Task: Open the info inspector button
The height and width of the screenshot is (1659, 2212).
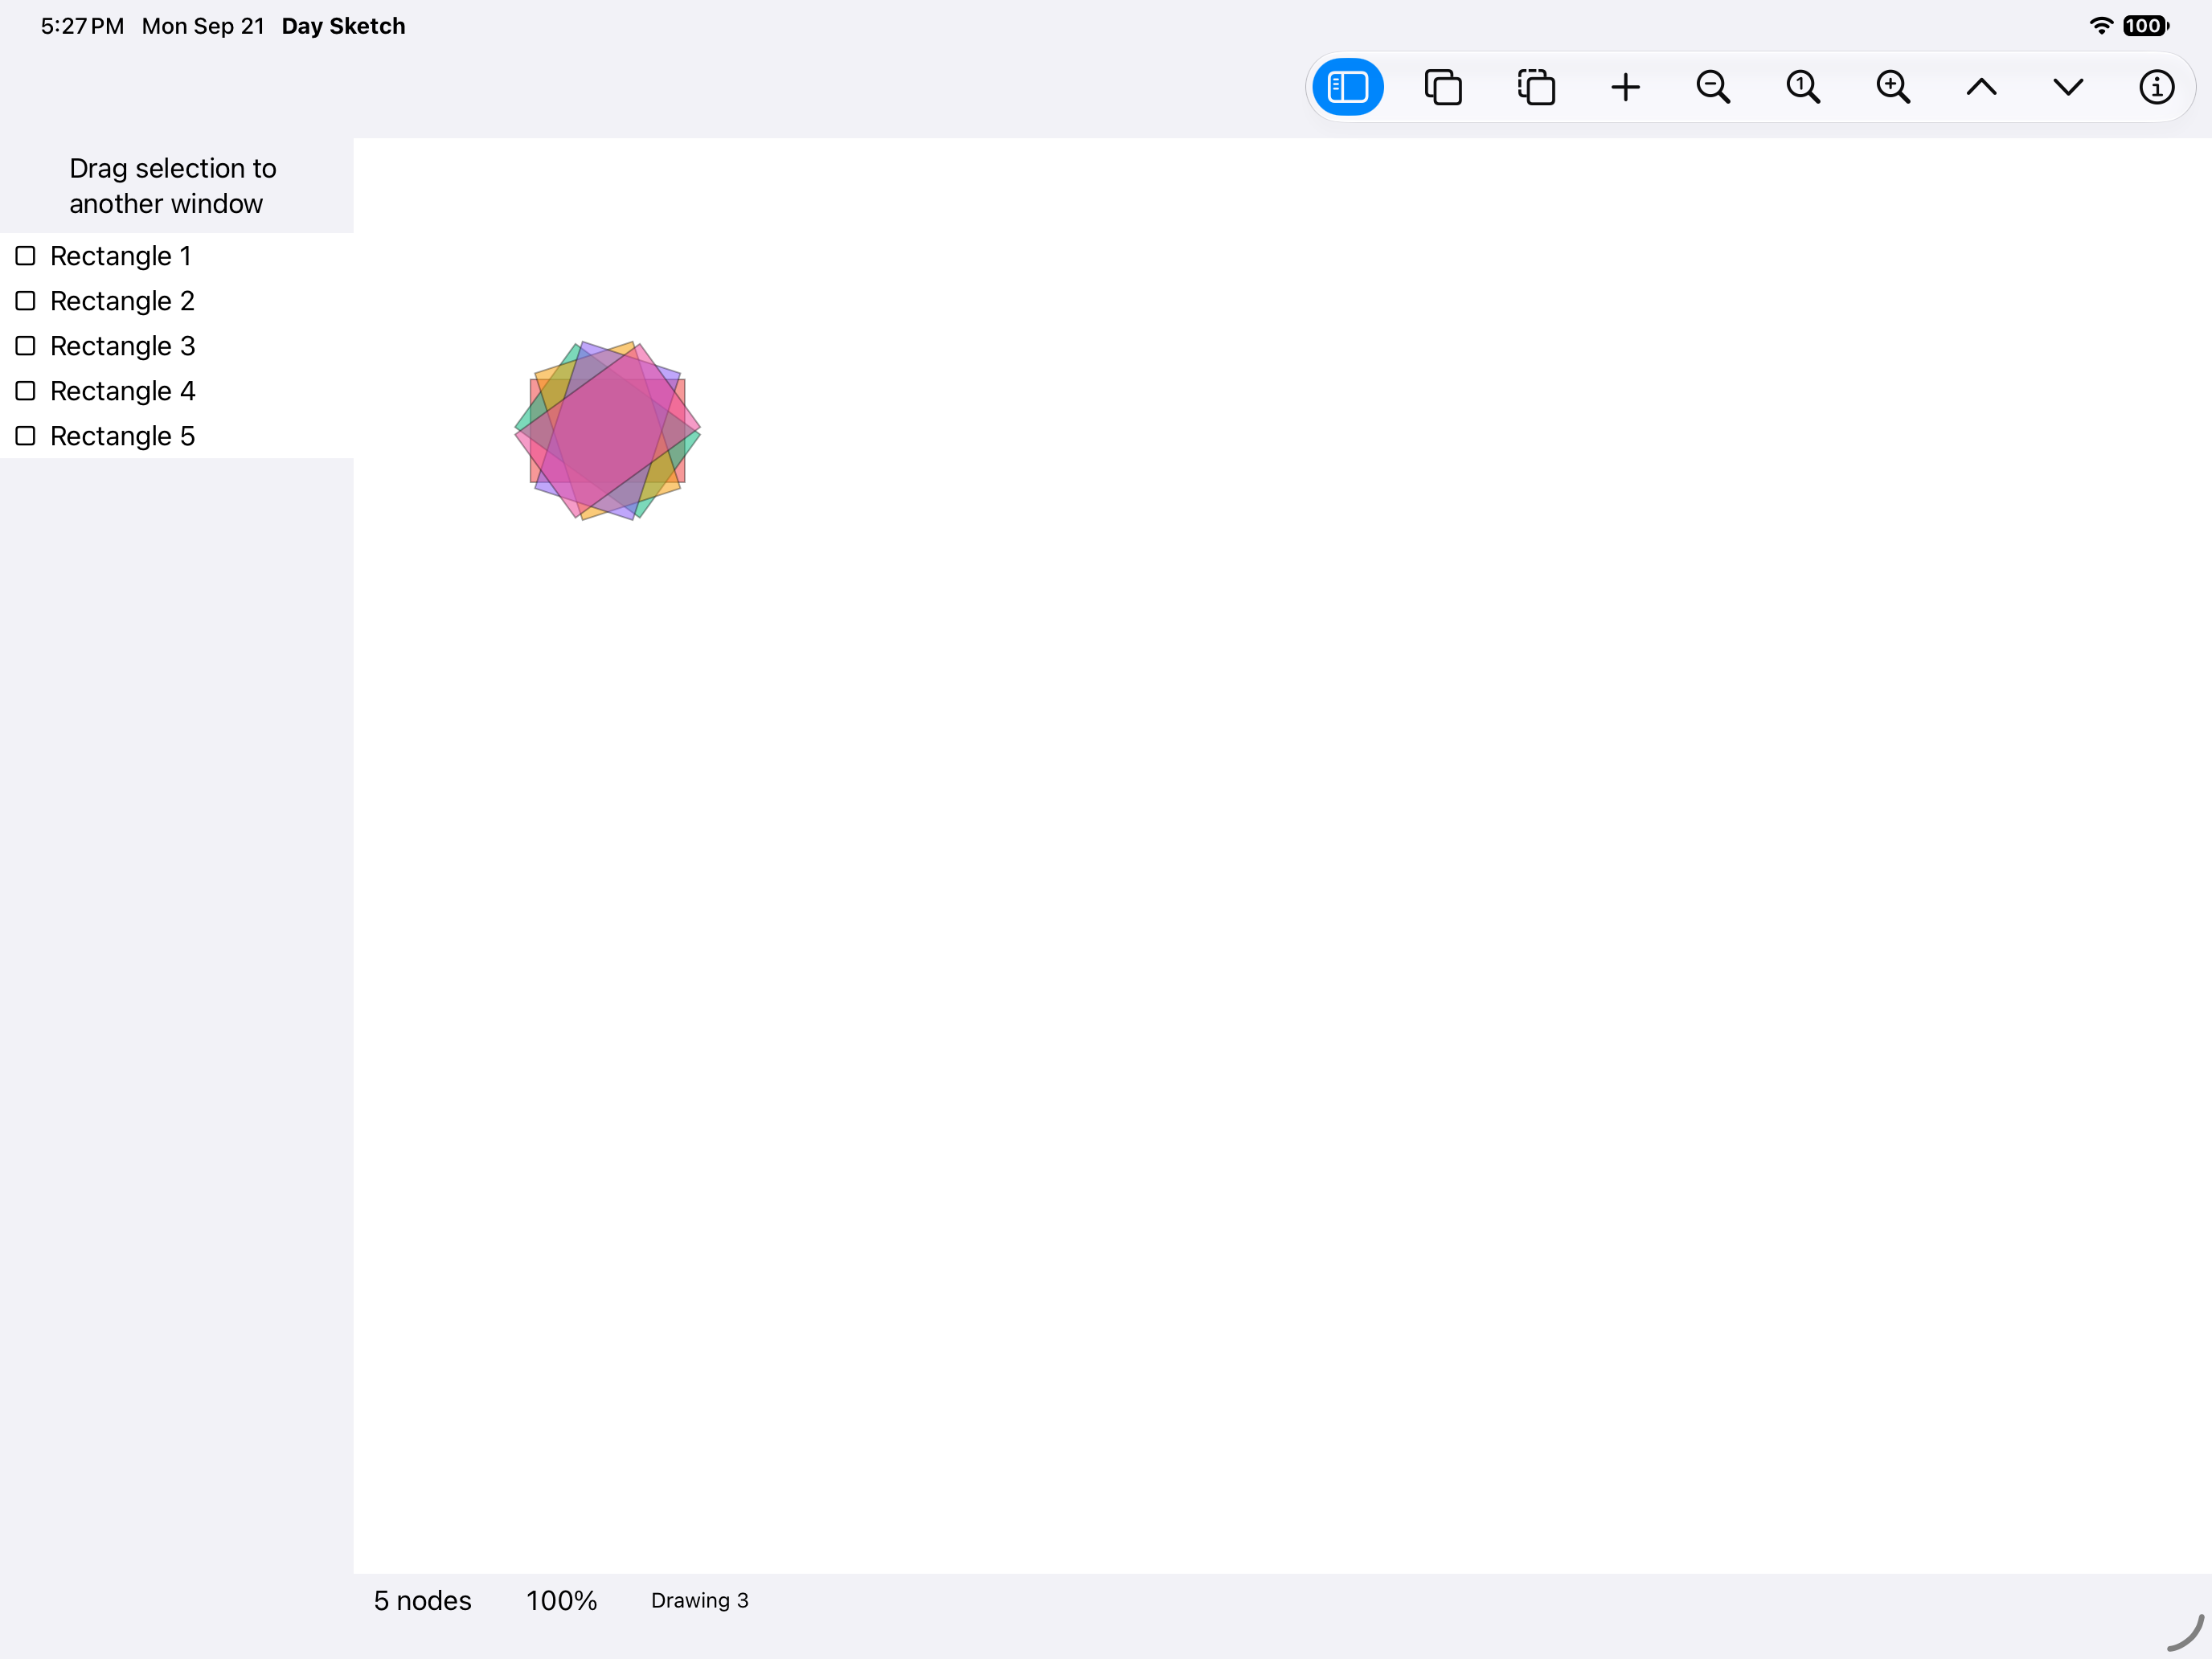Action: pos(2156,87)
